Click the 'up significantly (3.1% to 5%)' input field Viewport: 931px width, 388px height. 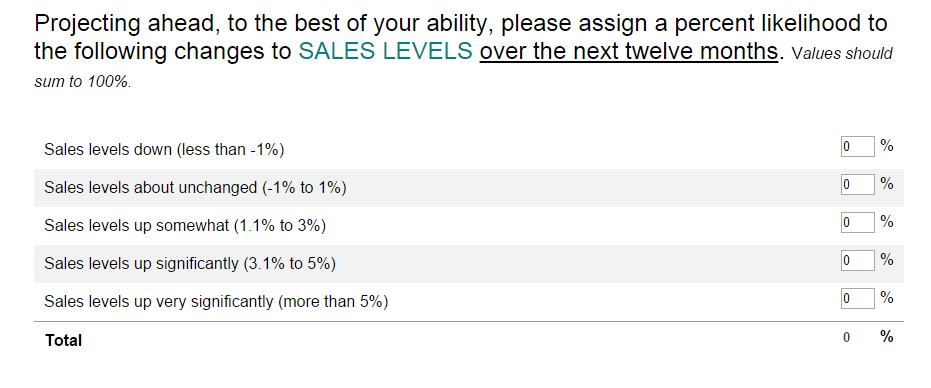[857, 260]
